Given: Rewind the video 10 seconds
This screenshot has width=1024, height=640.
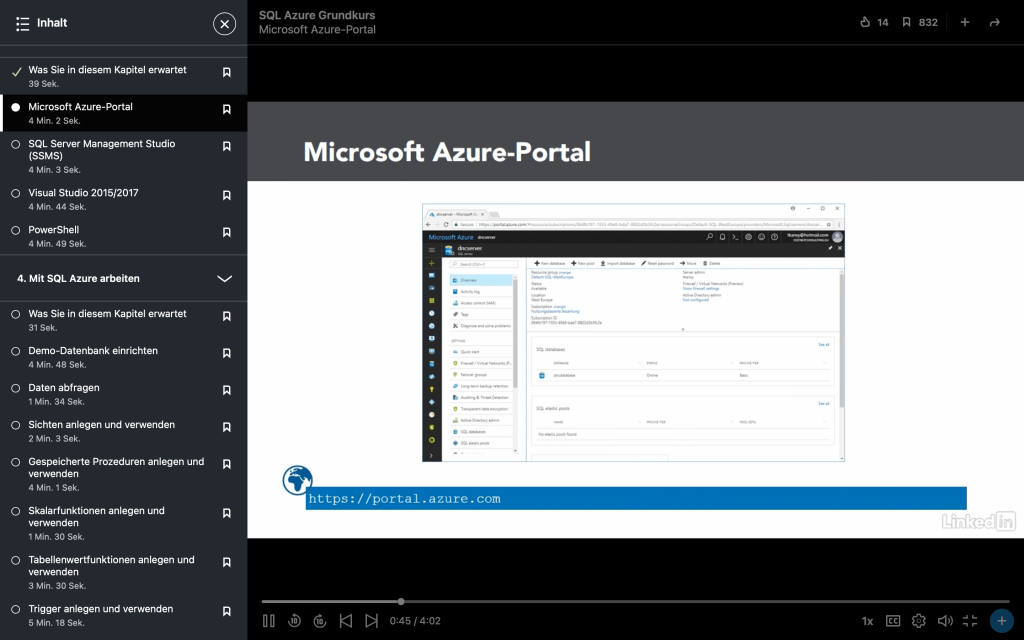Looking at the screenshot, I should pos(295,621).
